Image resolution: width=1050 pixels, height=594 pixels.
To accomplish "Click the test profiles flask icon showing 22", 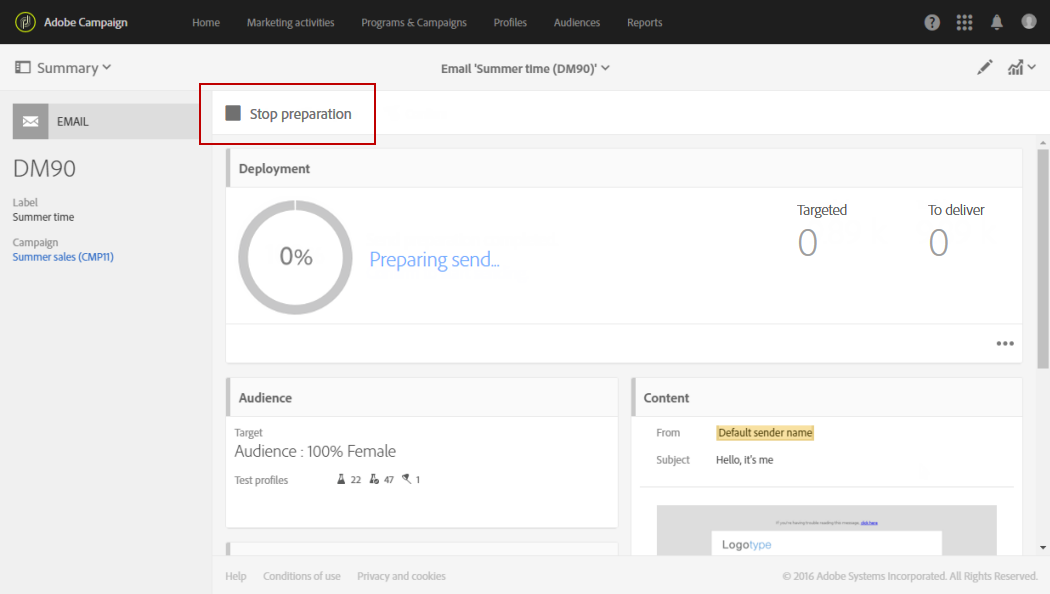I will click(x=341, y=479).
